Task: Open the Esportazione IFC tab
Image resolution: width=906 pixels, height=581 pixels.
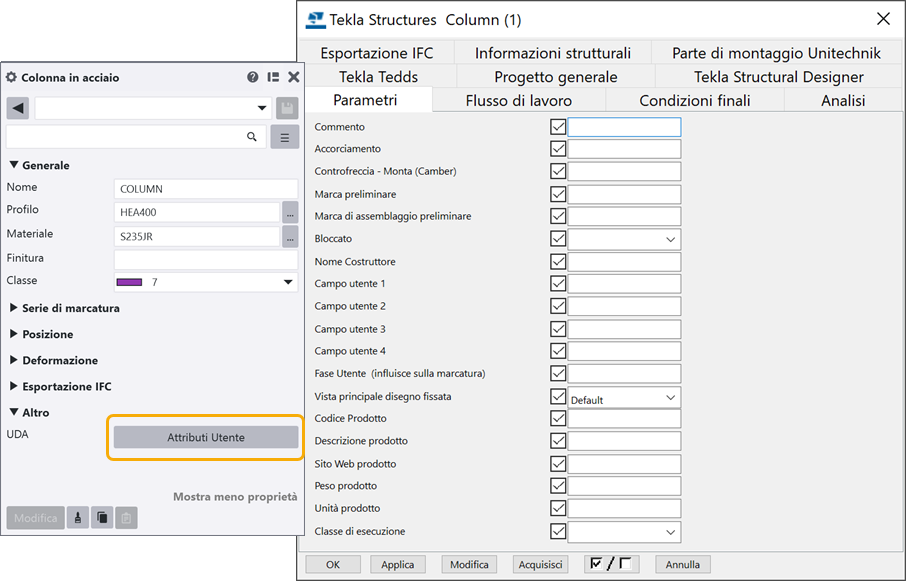Action: (x=377, y=53)
